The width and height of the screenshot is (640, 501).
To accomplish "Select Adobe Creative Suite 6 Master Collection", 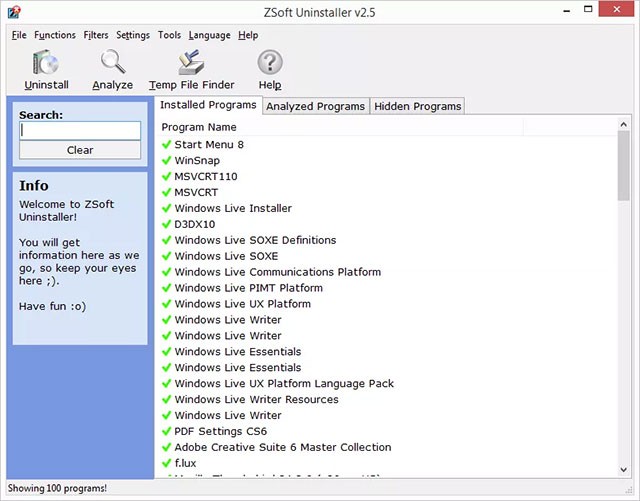I will [282, 447].
